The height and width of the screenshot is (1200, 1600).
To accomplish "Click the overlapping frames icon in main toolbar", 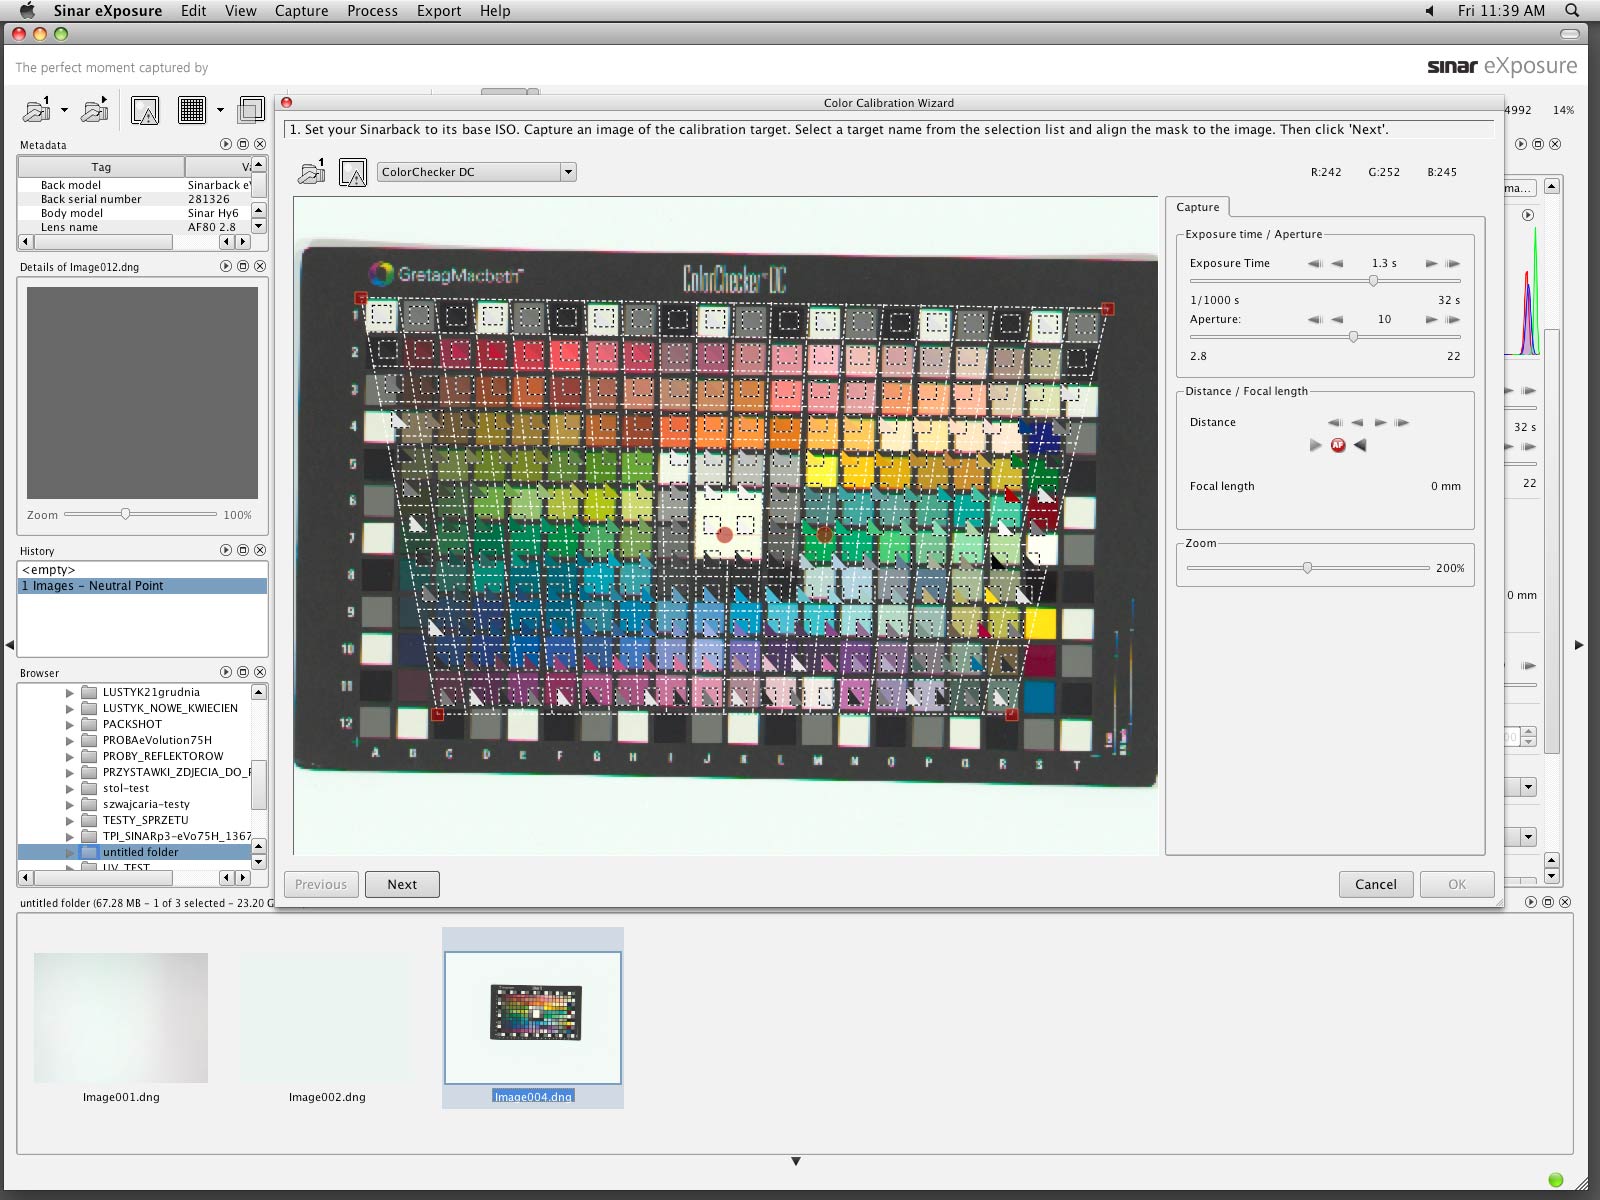I will [x=251, y=109].
